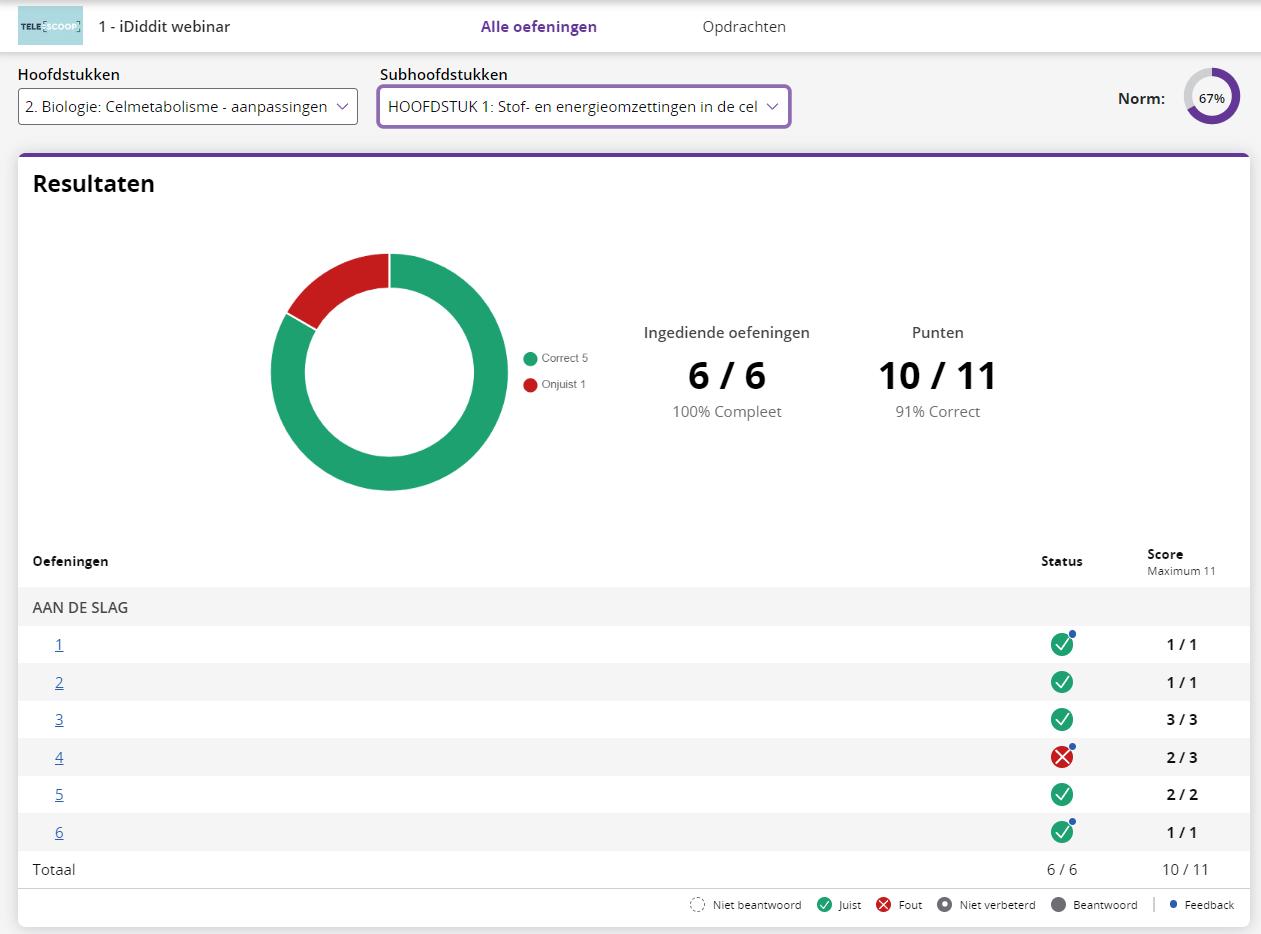Click the green check status for exercise 5
1261x934 pixels.
coord(1062,794)
